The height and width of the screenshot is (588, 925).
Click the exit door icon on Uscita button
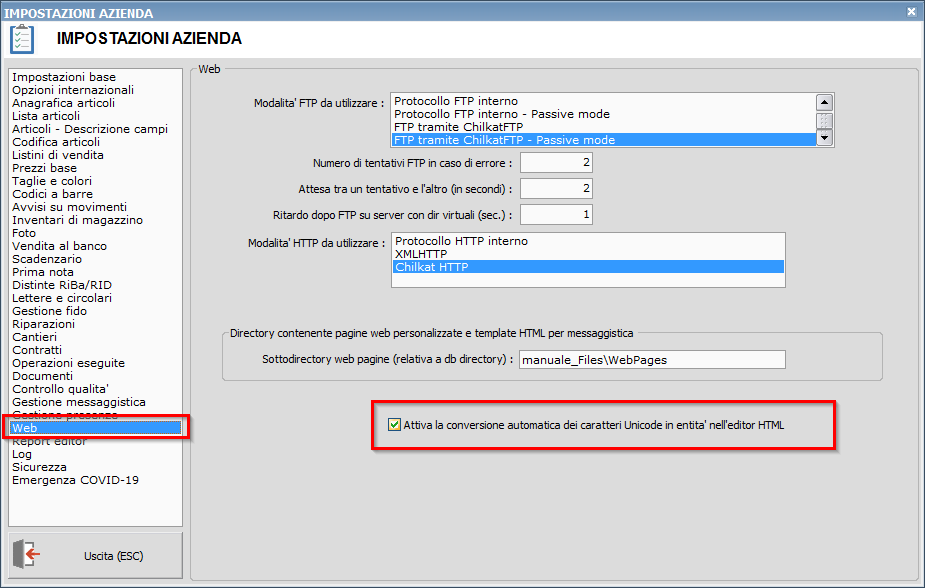(x=27, y=554)
